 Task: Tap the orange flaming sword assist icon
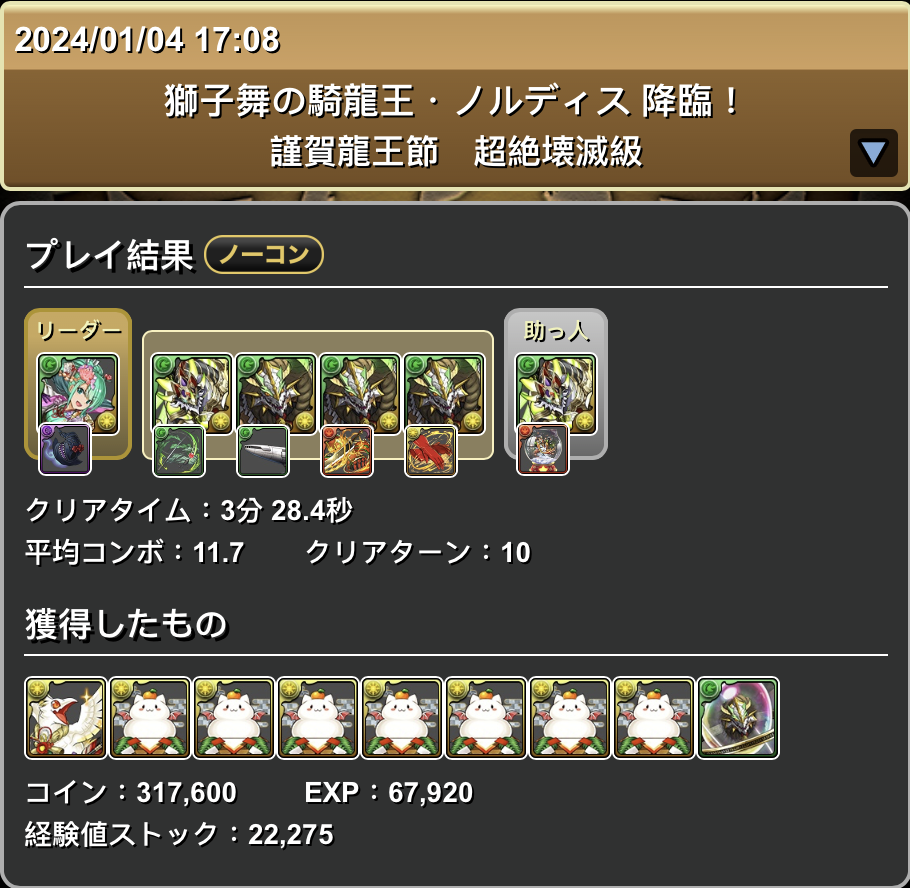click(347, 451)
